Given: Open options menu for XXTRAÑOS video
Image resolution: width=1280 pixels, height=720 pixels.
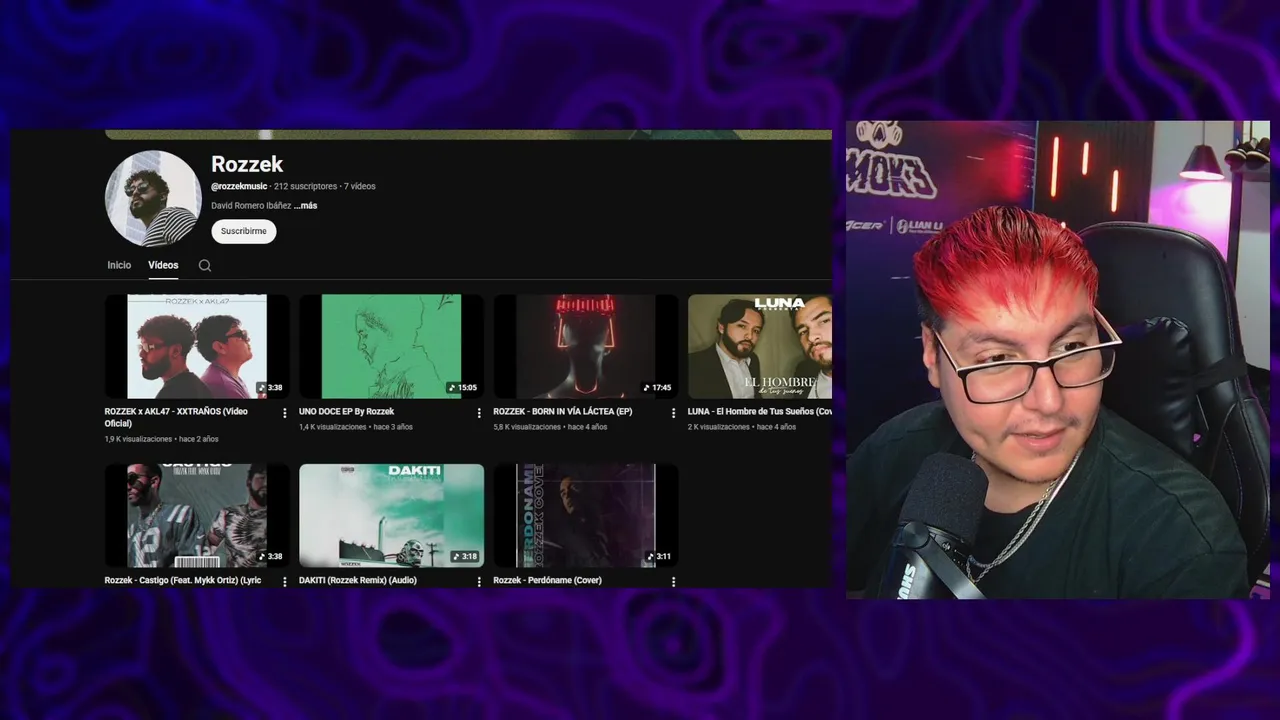Looking at the screenshot, I should (284, 412).
